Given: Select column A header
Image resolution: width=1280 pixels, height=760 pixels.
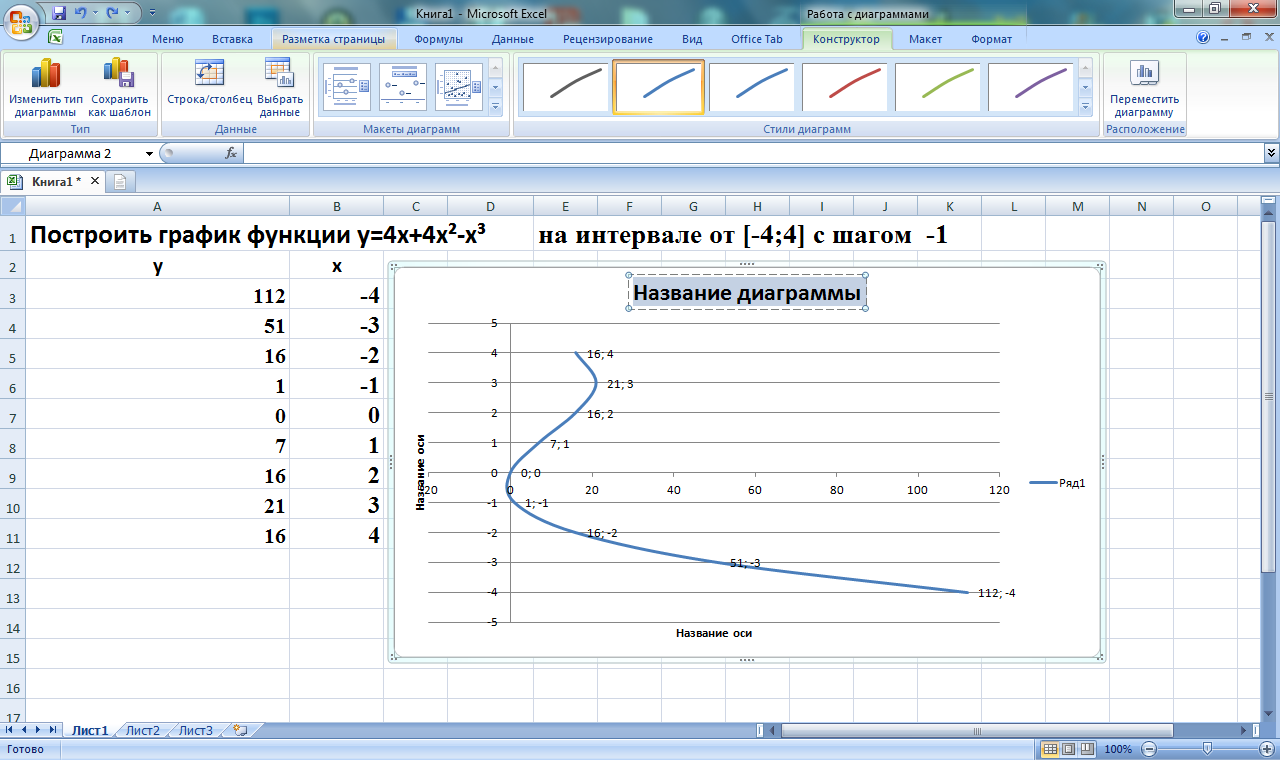Looking at the screenshot, I should tap(157, 206).
